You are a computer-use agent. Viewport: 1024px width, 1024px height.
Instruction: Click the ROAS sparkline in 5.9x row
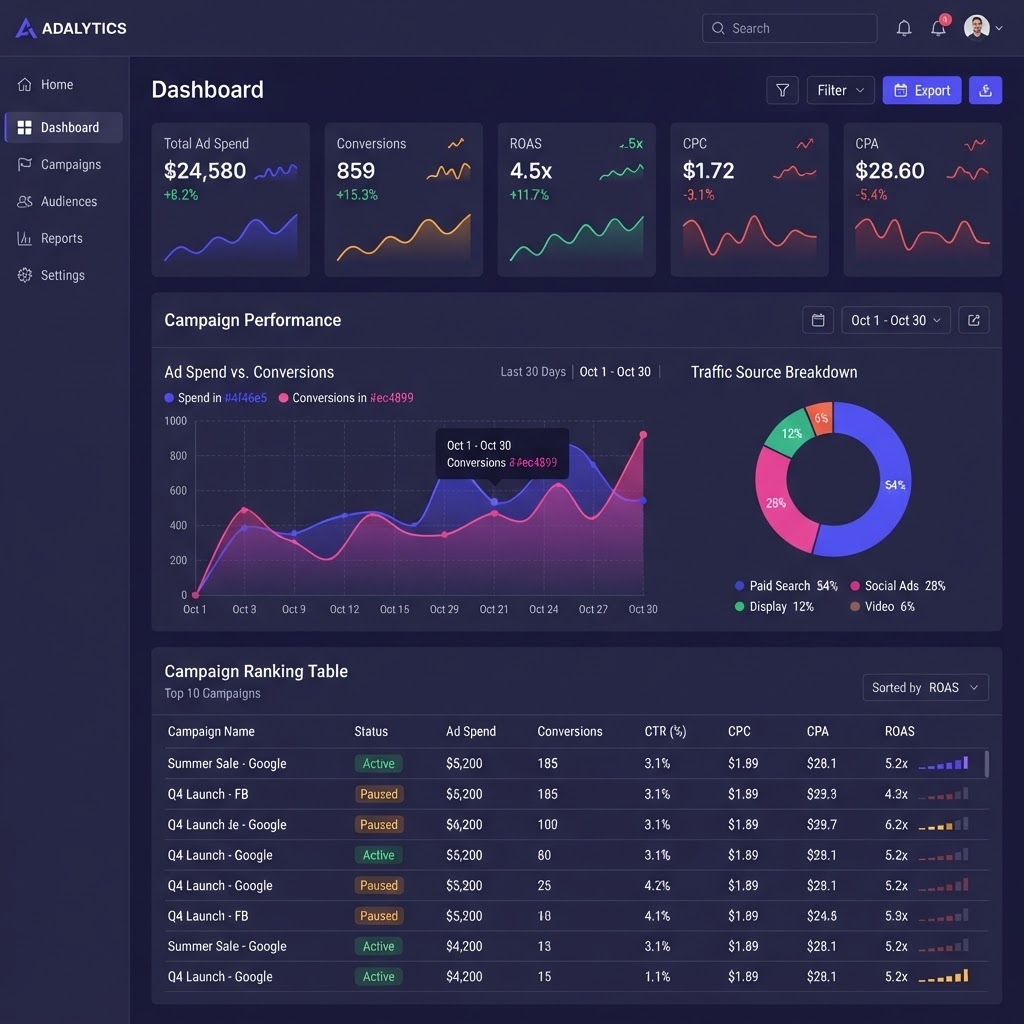pos(943,916)
